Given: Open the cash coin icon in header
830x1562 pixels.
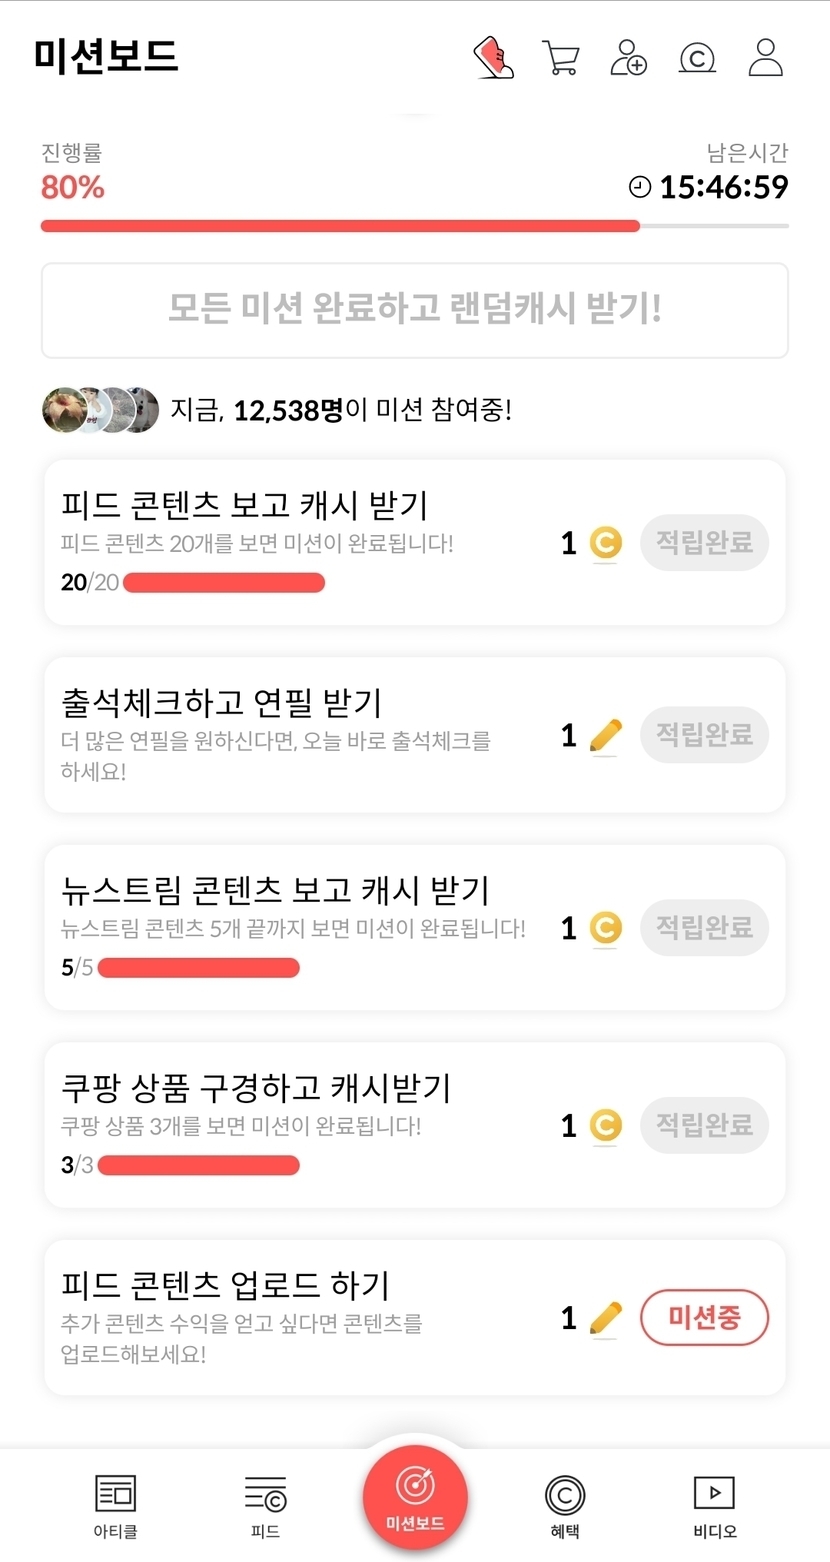Looking at the screenshot, I should (x=697, y=58).
